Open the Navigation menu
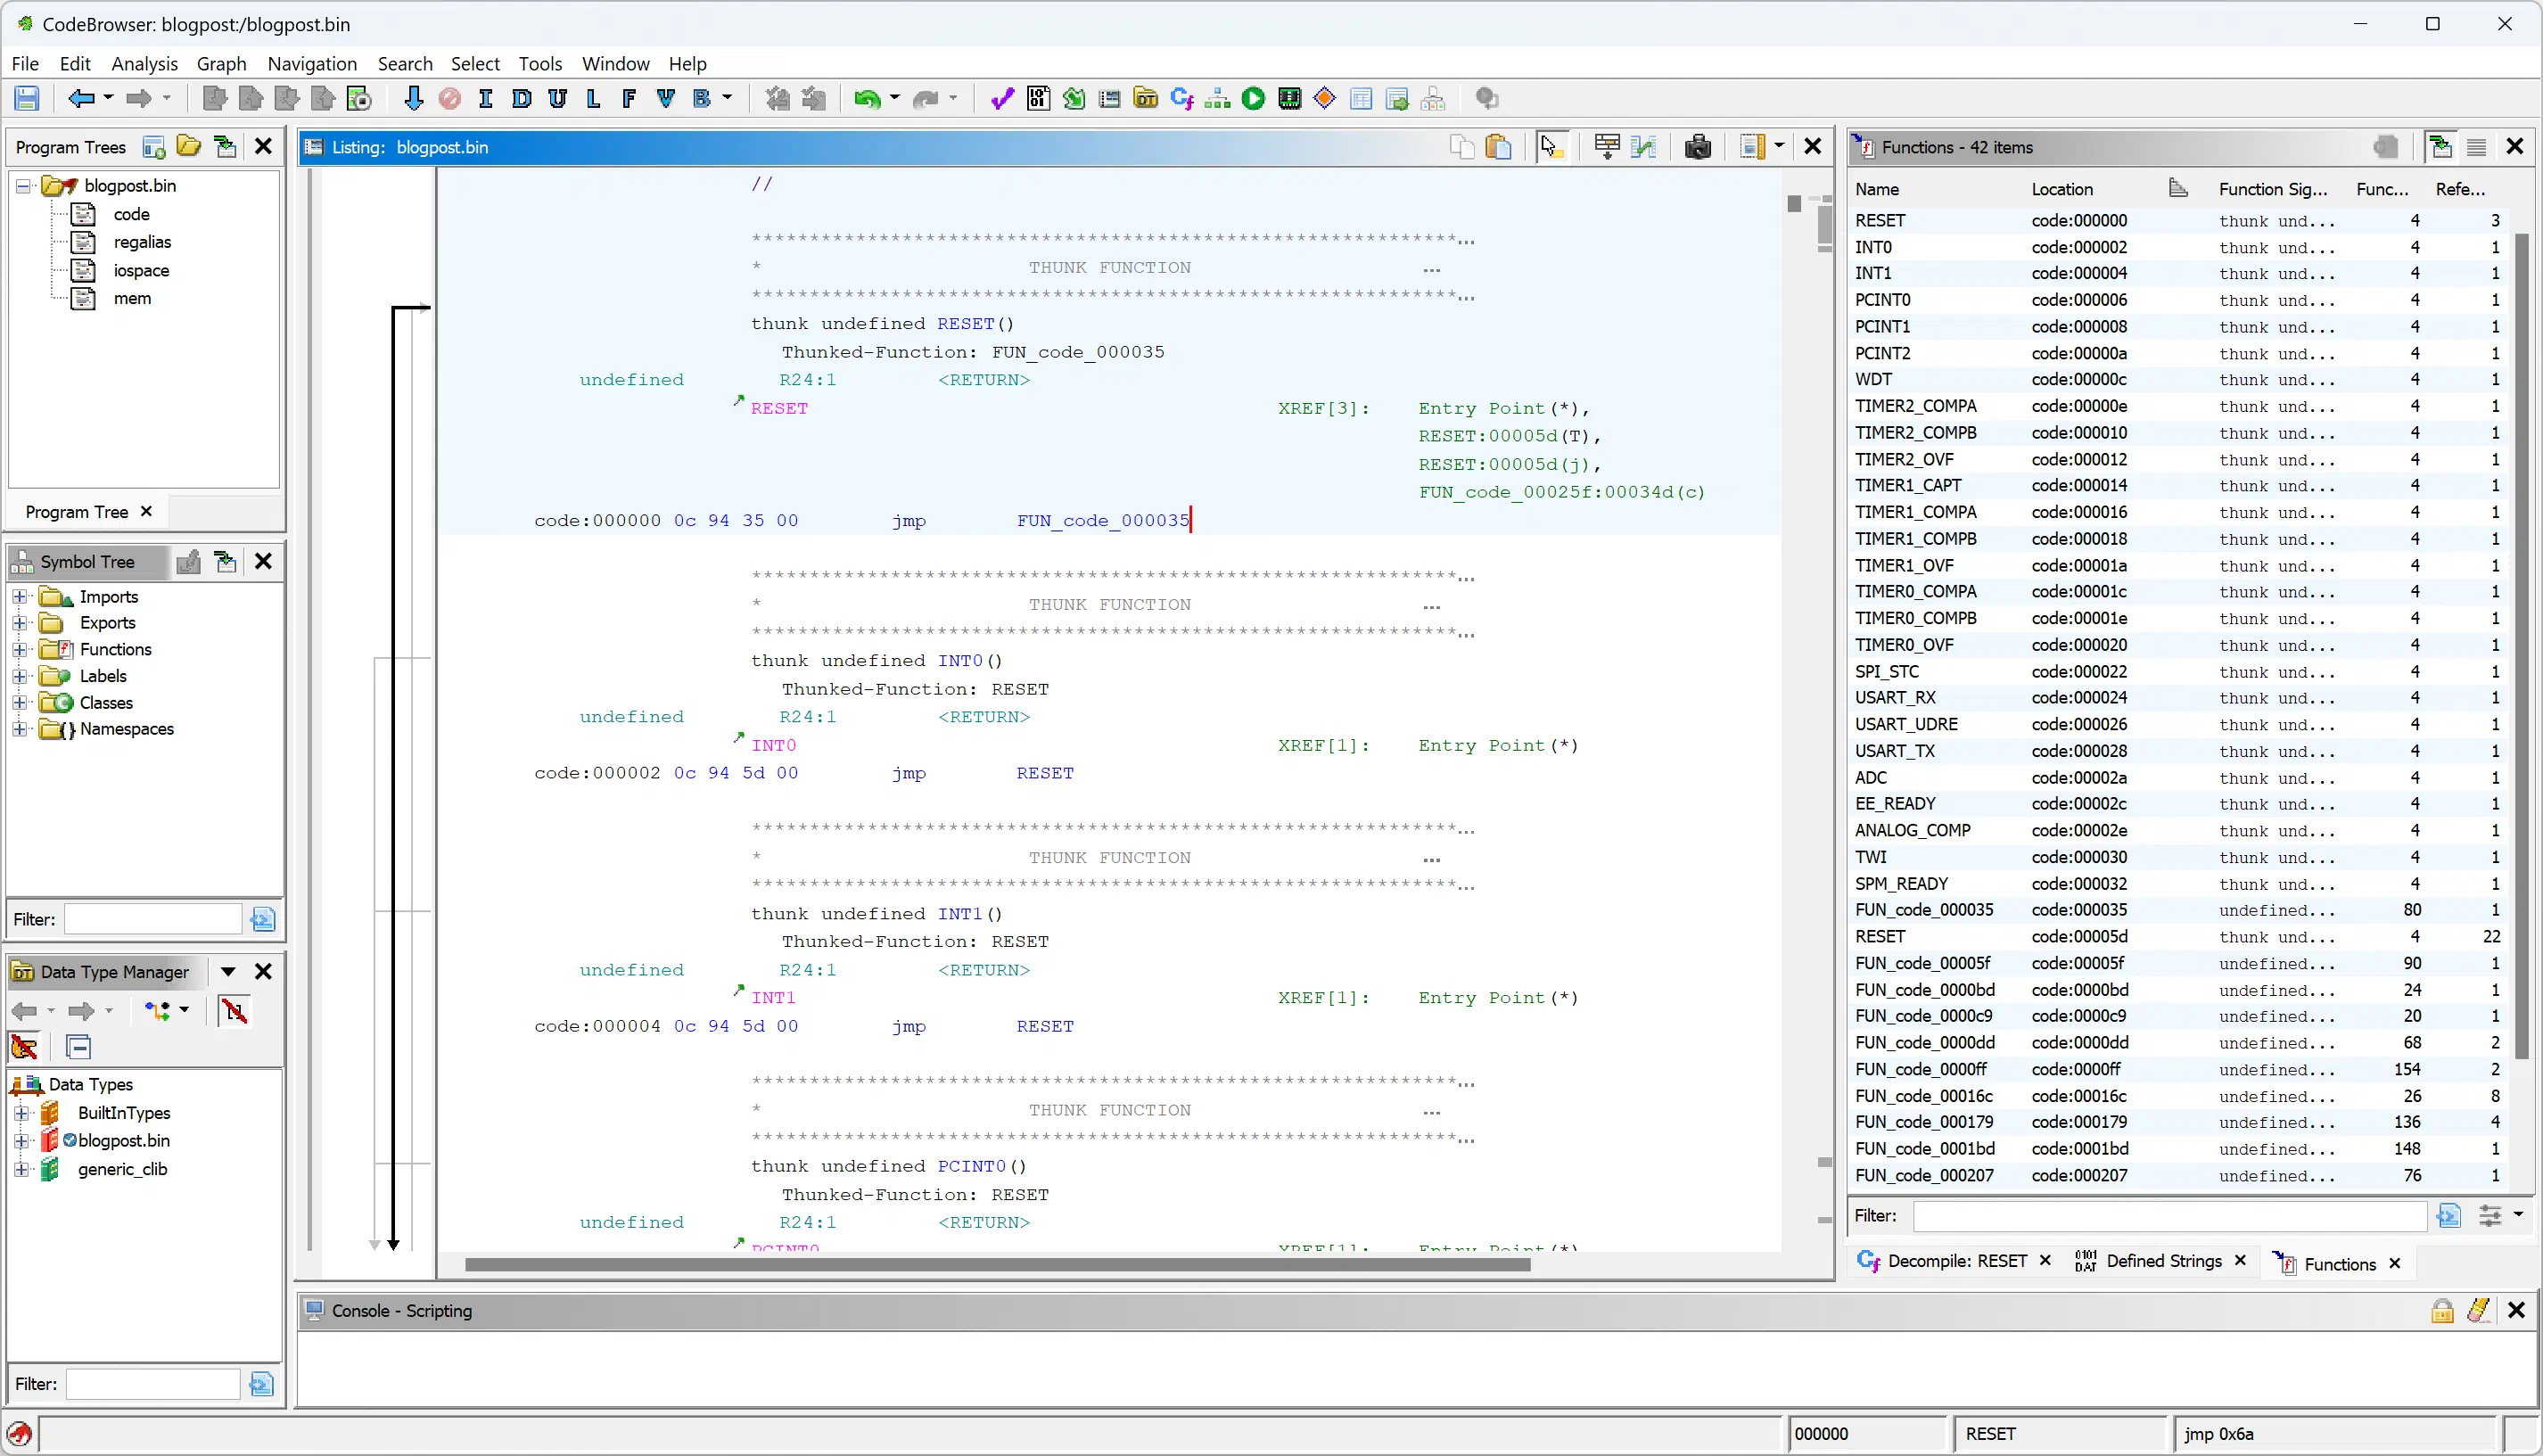This screenshot has width=2543, height=1456. [x=312, y=63]
